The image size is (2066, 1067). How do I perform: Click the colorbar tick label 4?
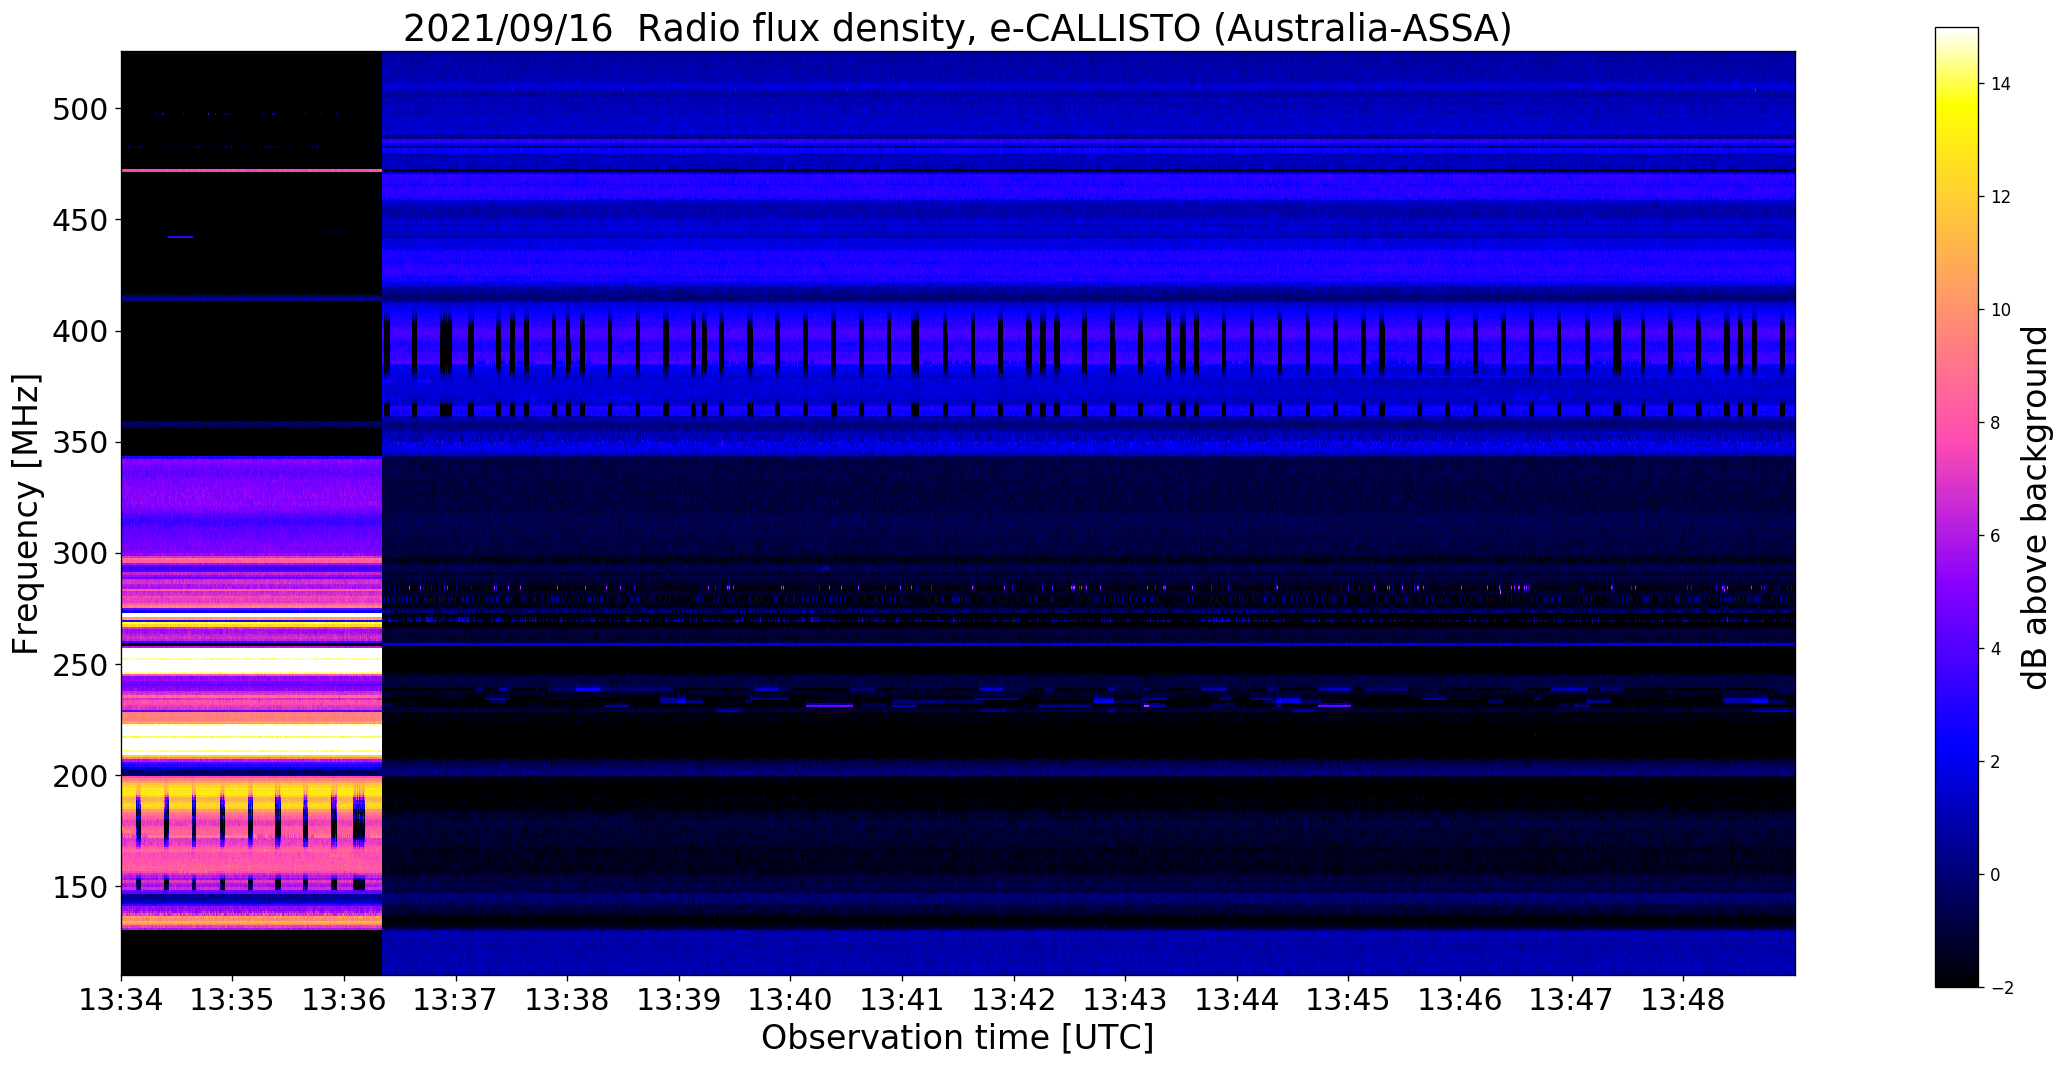pyautogui.click(x=1996, y=649)
